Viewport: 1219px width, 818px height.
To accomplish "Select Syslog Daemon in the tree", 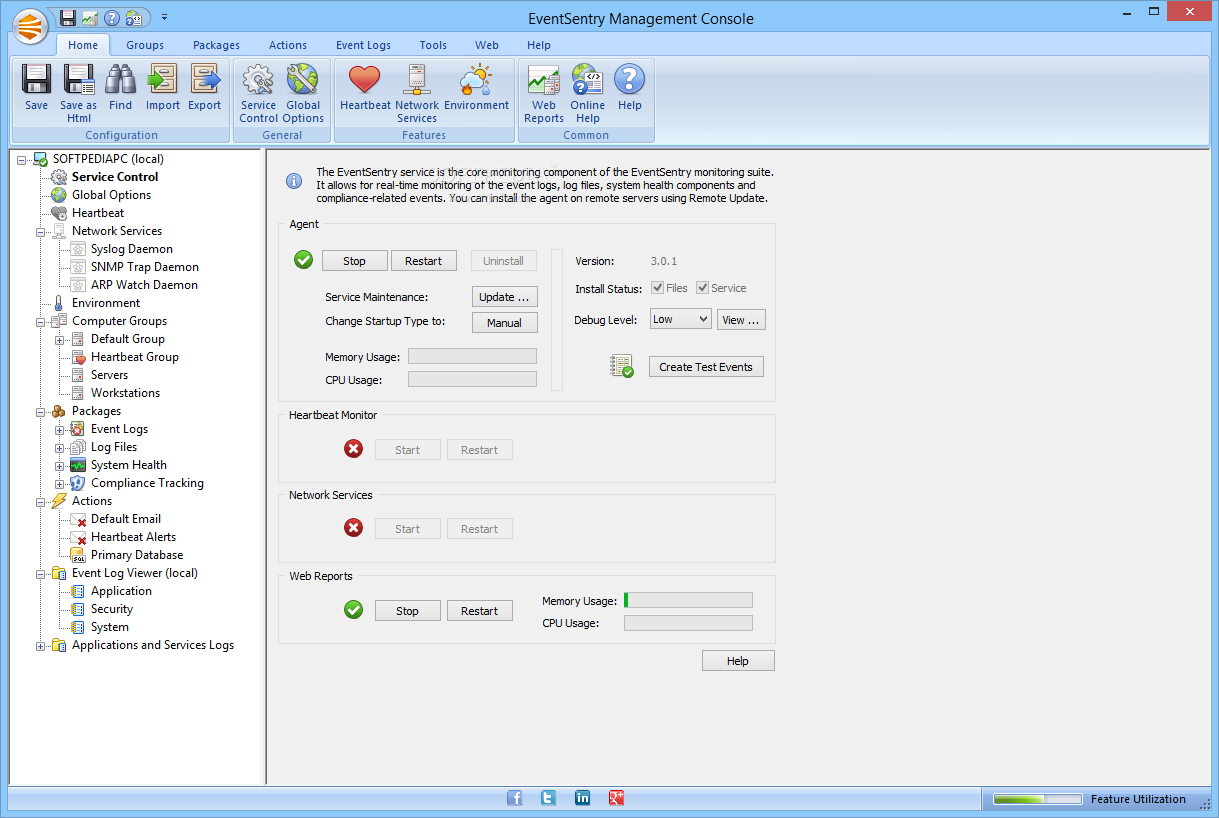I will [x=131, y=249].
